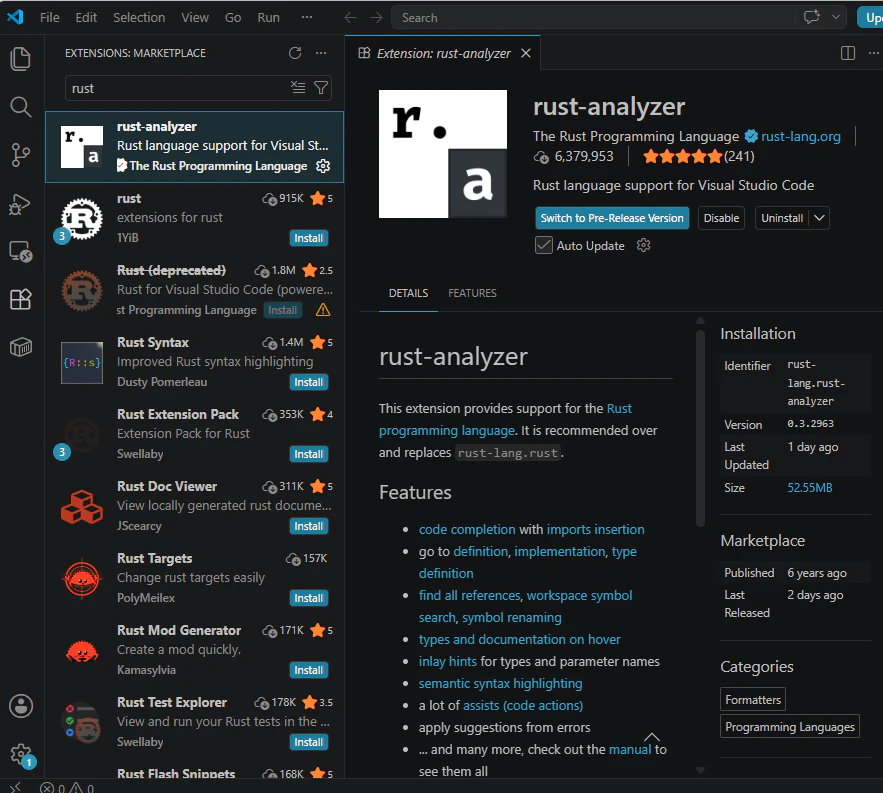Close the rust-analyzer extension tab
This screenshot has width=883, height=793.
click(x=525, y=53)
